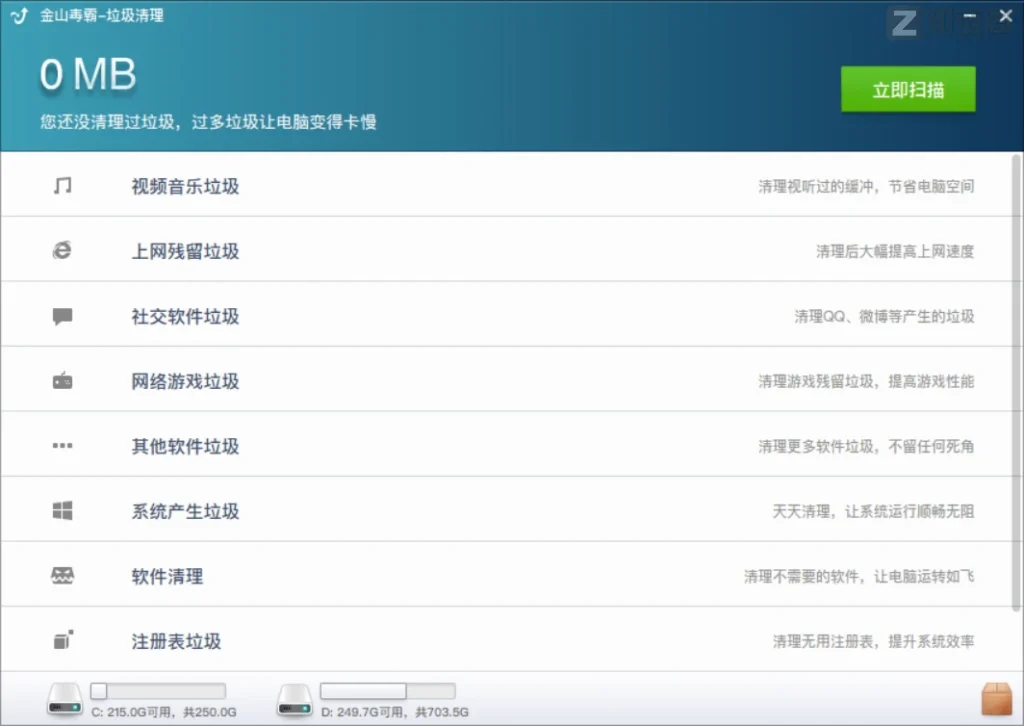This screenshot has height=726, width=1024.
Task: Select the gamepad icon for online game junk
Action: [x=62, y=380]
